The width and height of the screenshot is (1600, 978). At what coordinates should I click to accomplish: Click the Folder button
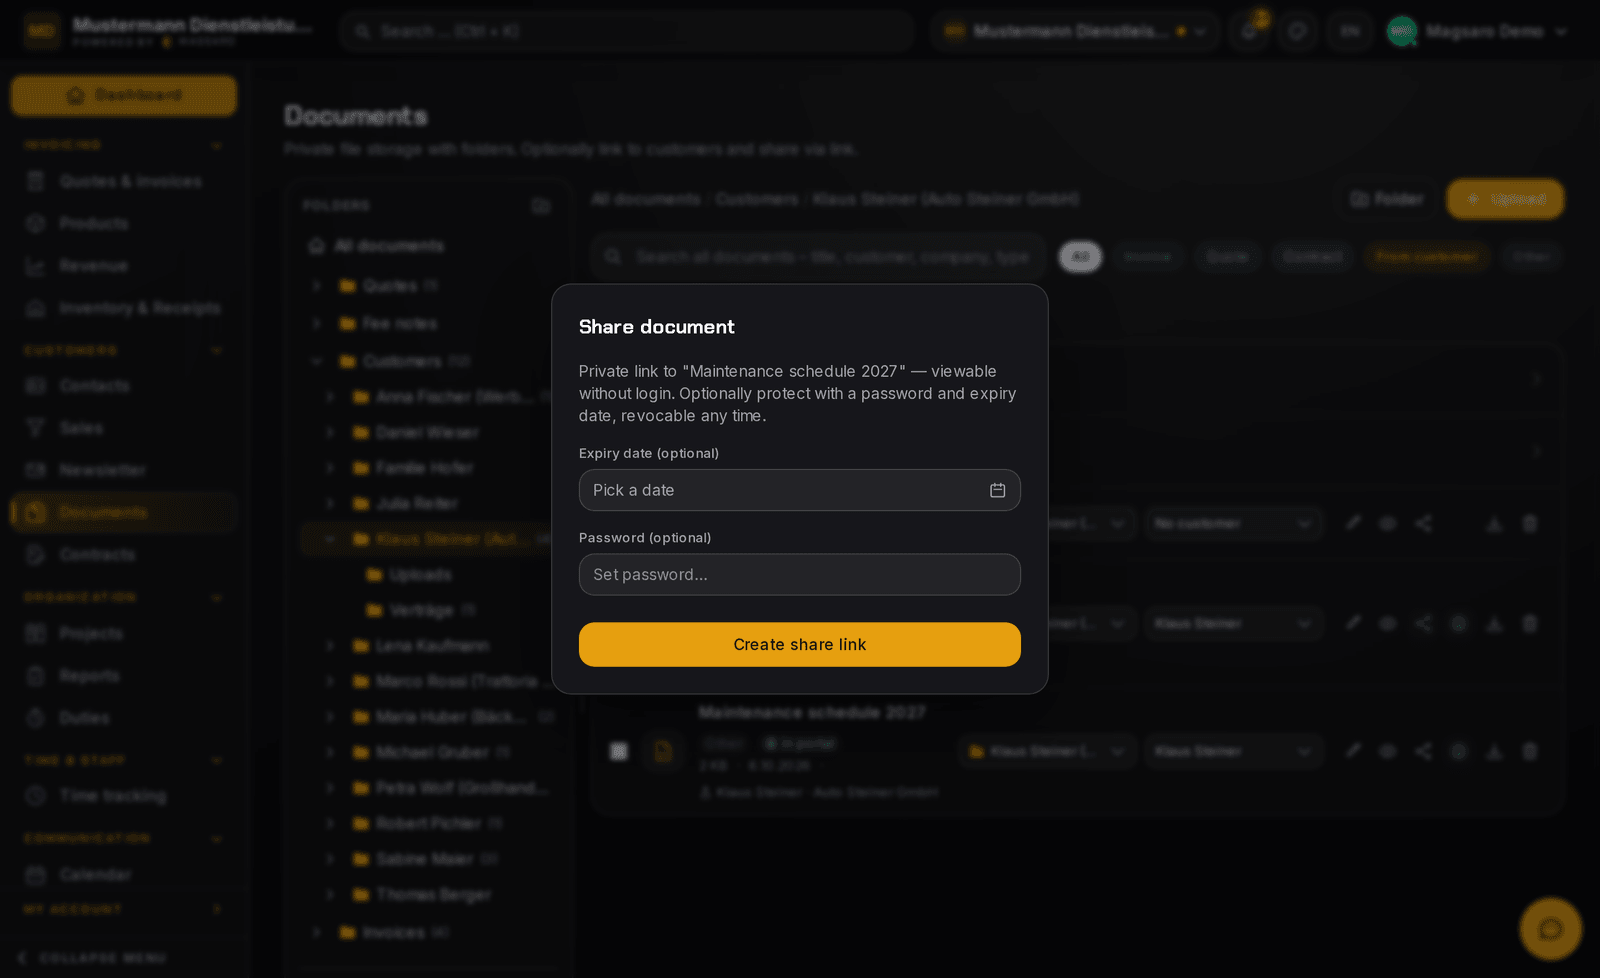pos(1386,199)
